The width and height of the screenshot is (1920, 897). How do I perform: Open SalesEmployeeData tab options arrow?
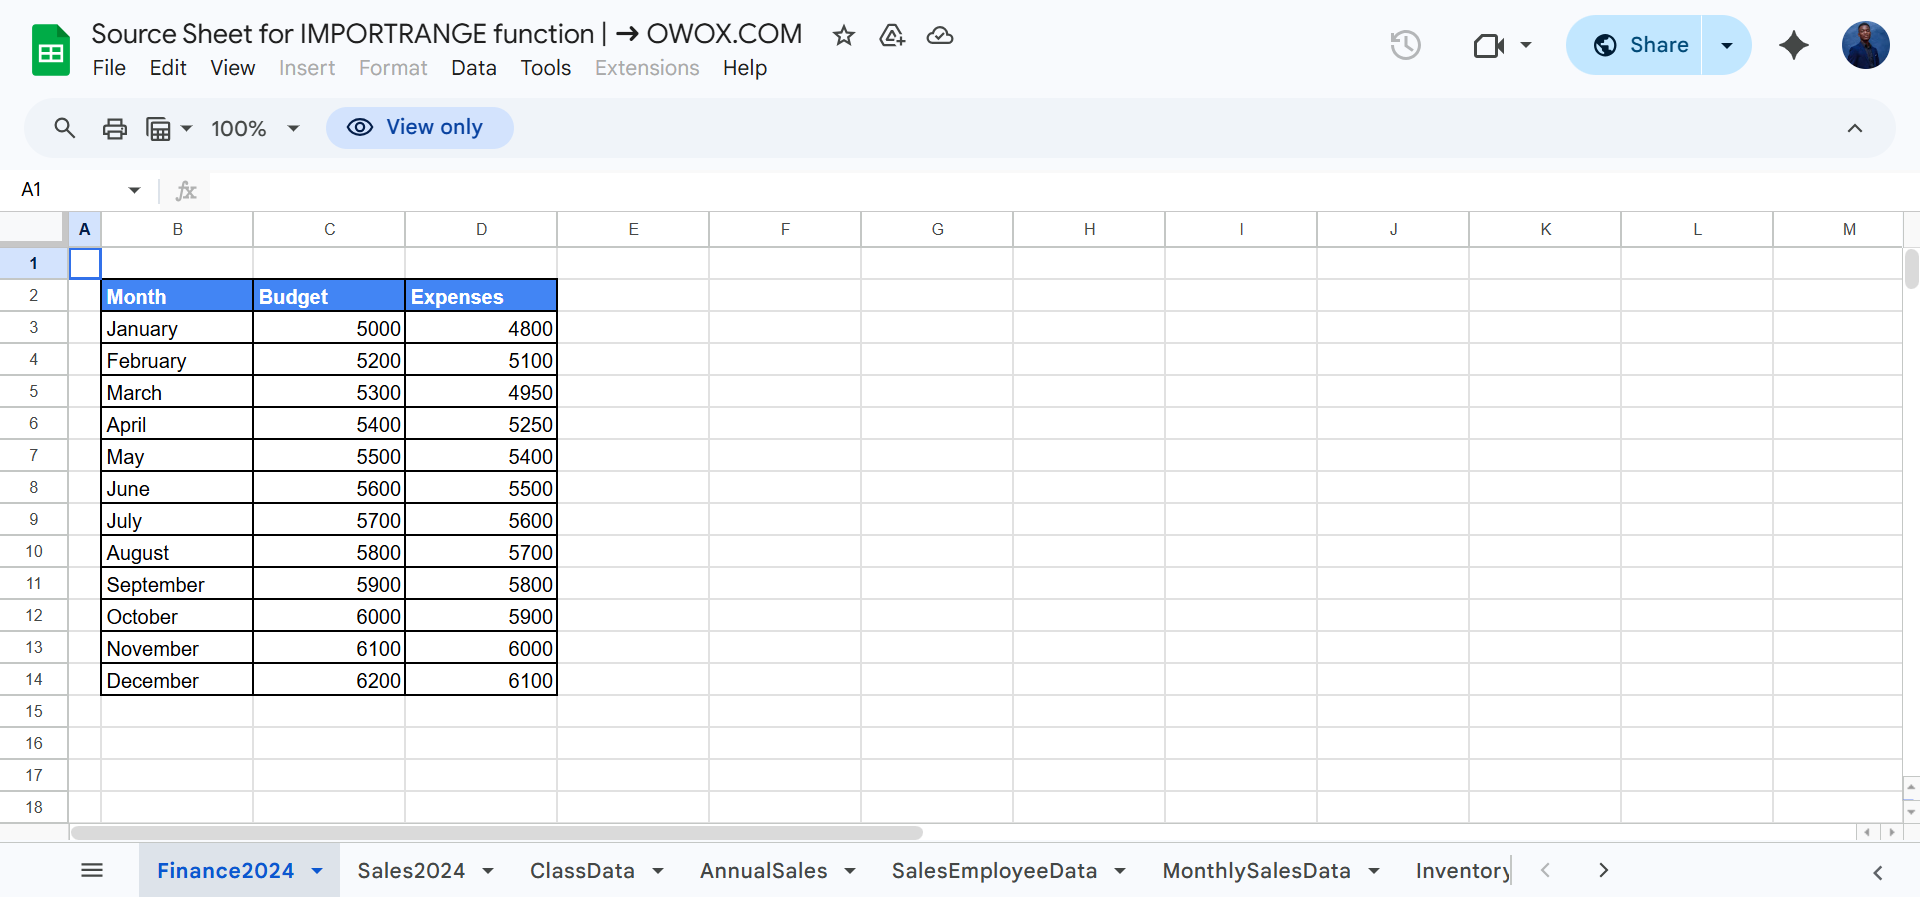[1120, 871]
